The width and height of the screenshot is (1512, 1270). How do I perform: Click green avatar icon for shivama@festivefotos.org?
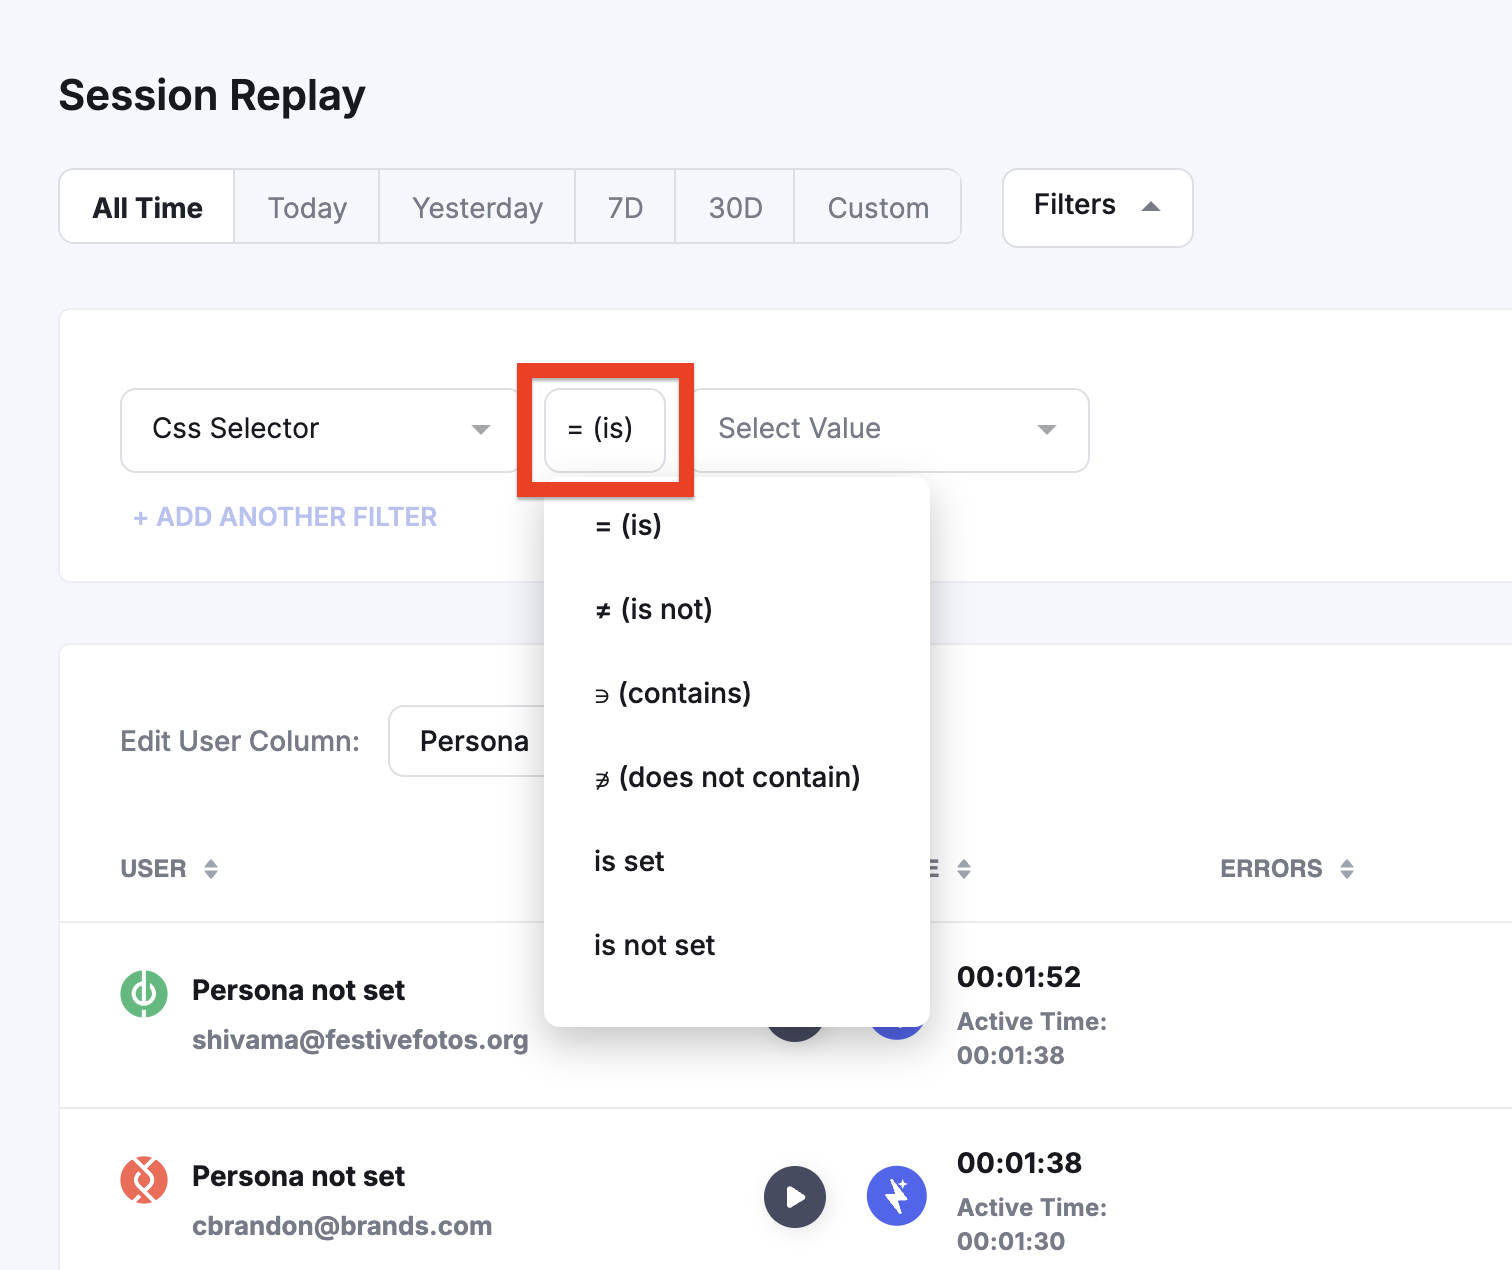[x=144, y=994]
